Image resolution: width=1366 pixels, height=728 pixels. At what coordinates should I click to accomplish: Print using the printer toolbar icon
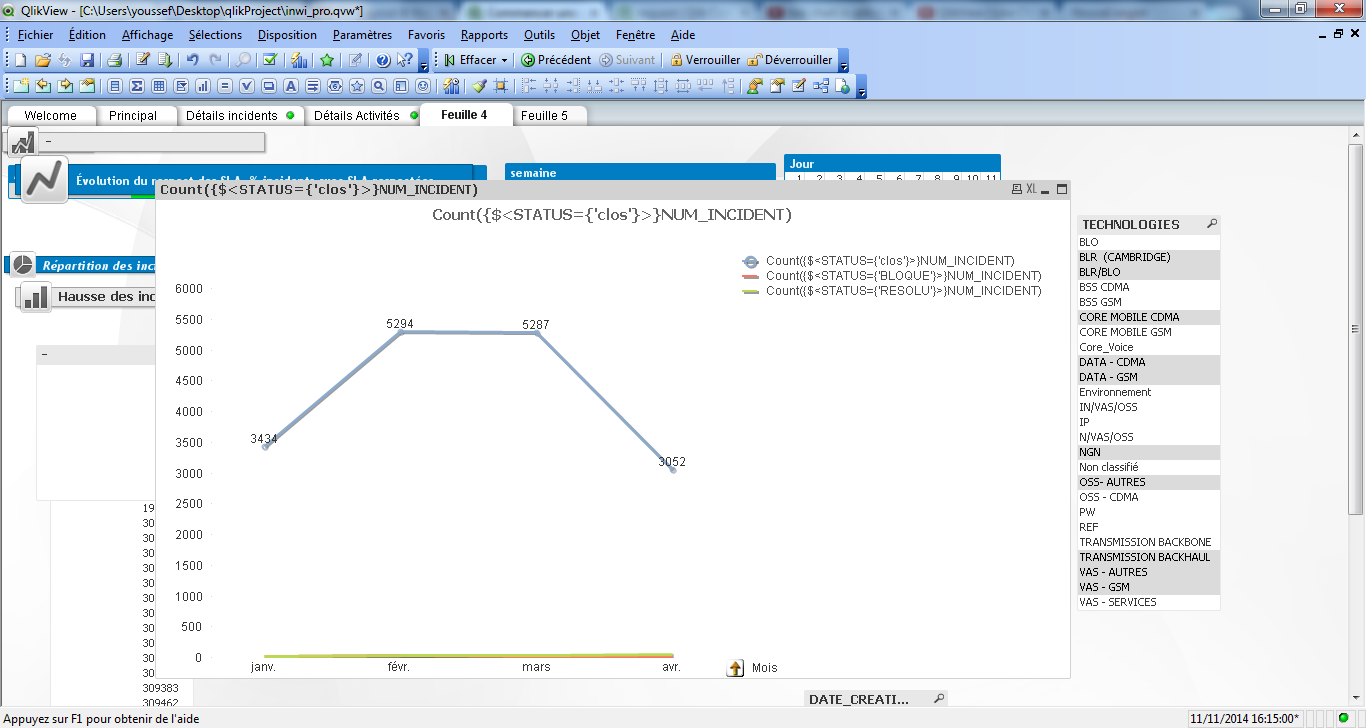pyautogui.click(x=115, y=60)
